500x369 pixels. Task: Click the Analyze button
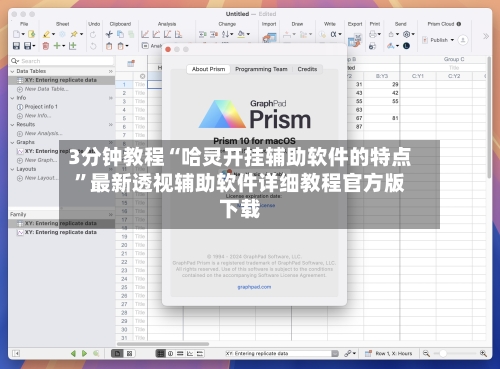152,46
